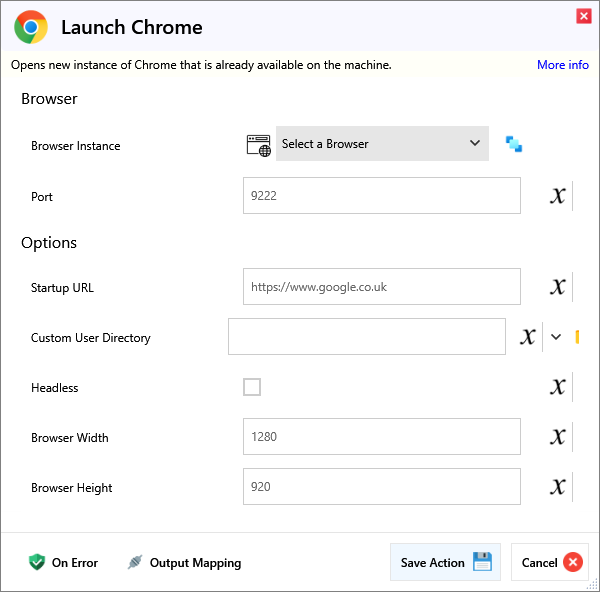
Task: Click the browser globe icon beside dropdown
Action: [258, 144]
